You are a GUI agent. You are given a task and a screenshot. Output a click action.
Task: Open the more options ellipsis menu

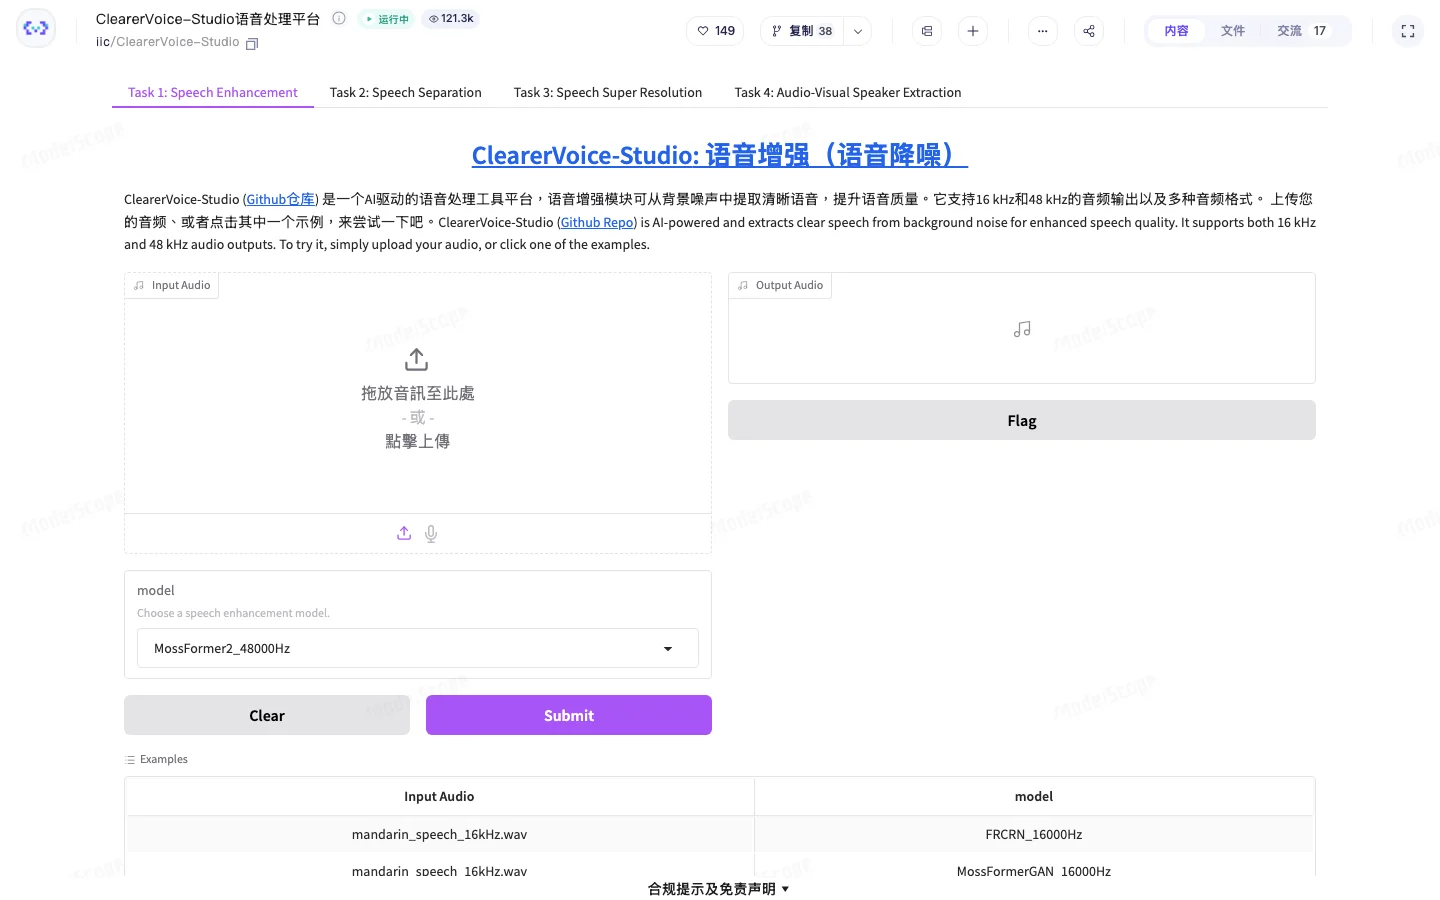pos(1043,31)
